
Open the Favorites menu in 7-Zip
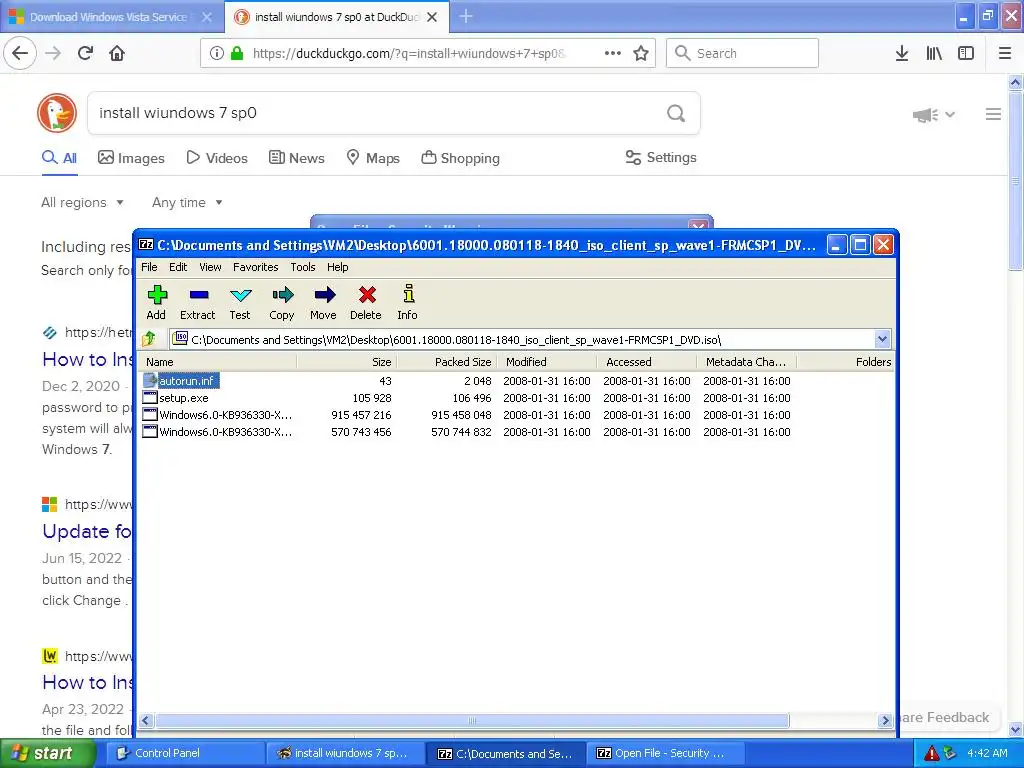click(255, 267)
